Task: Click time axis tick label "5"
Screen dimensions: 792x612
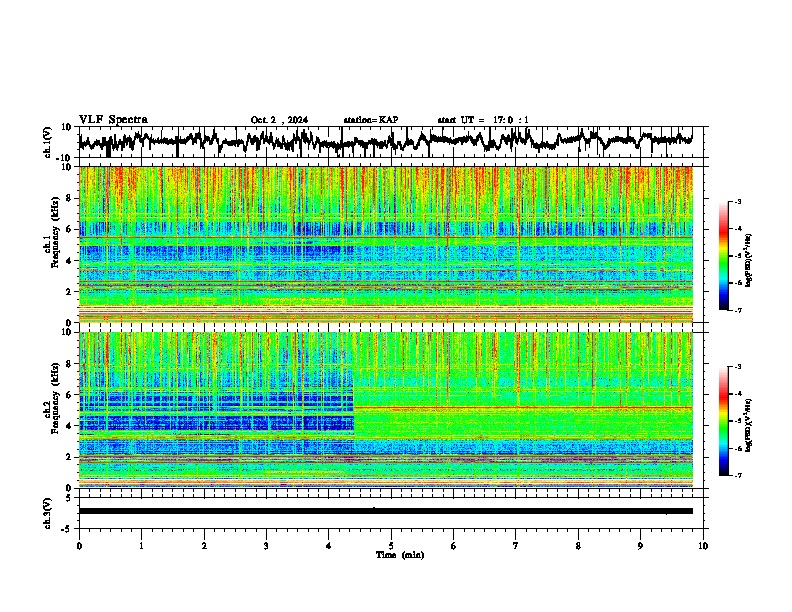Action: (x=391, y=546)
